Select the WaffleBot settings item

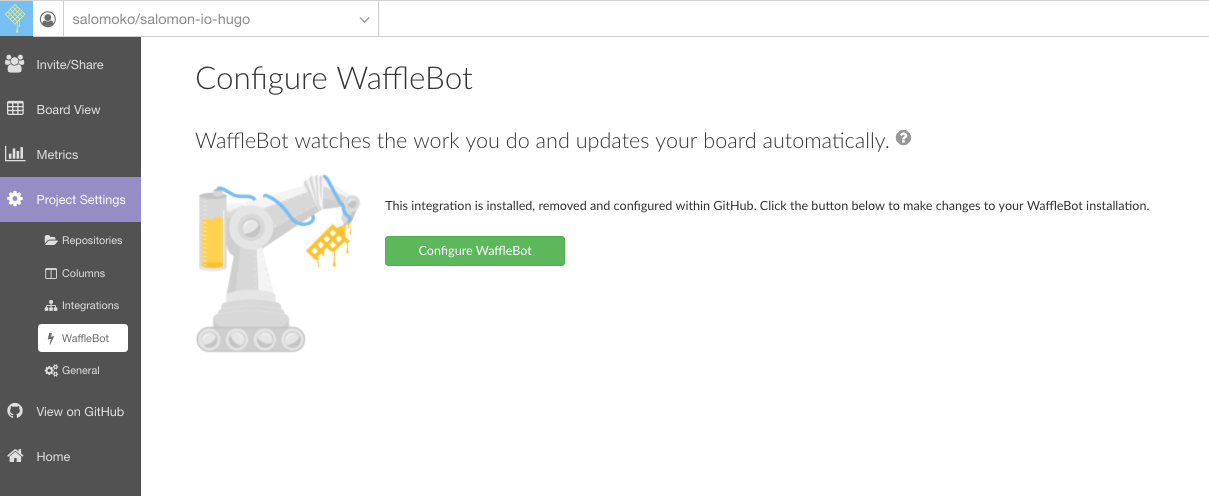click(83, 338)
